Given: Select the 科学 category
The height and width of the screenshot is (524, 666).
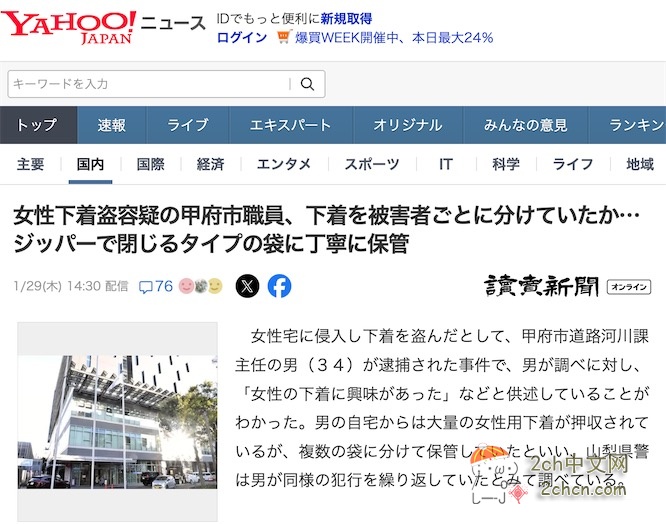Looking at the screenshot, I should 505,164.
